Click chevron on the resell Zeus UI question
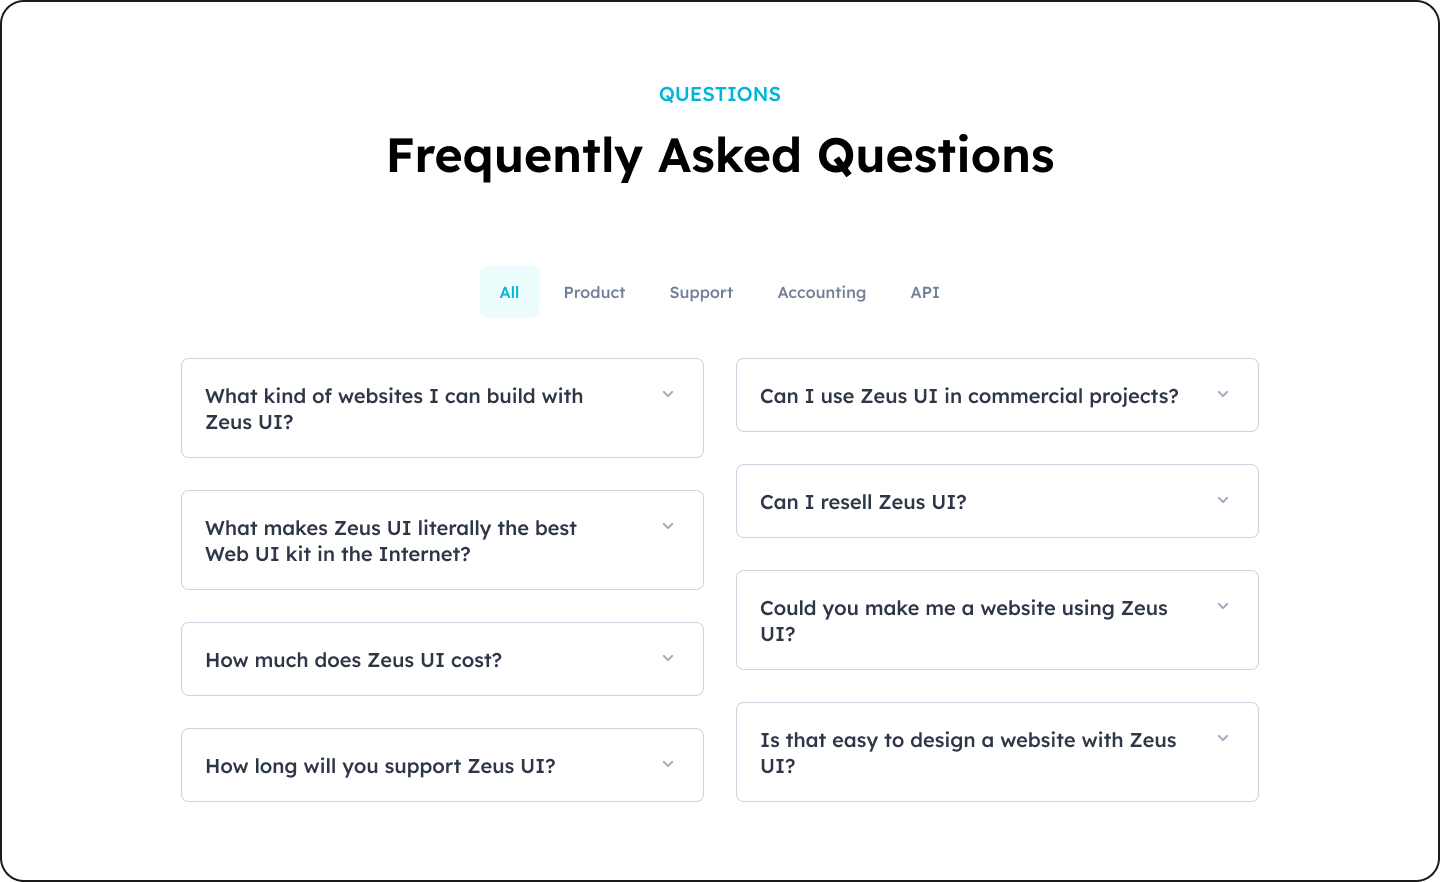 (x=1223, y=501)
